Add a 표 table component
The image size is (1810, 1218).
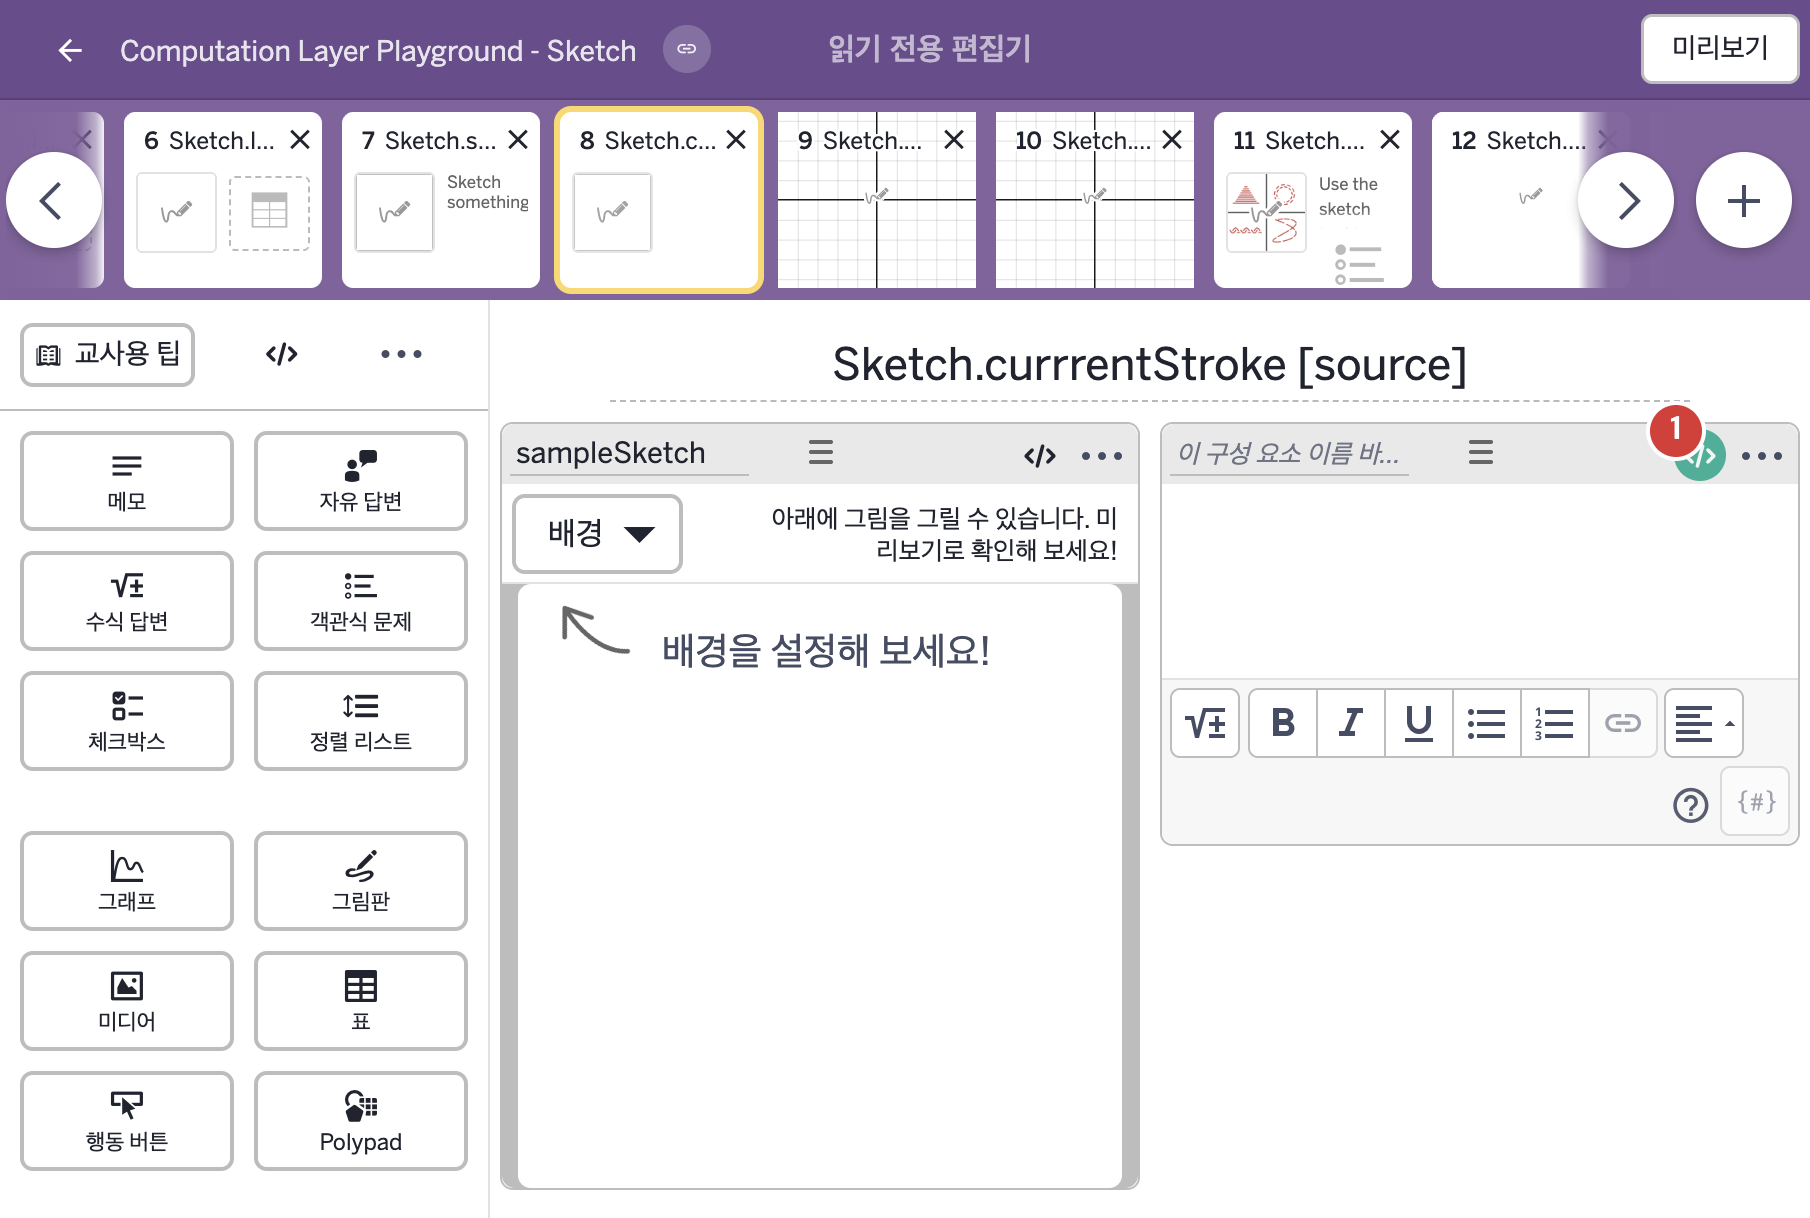[361, 1001]
